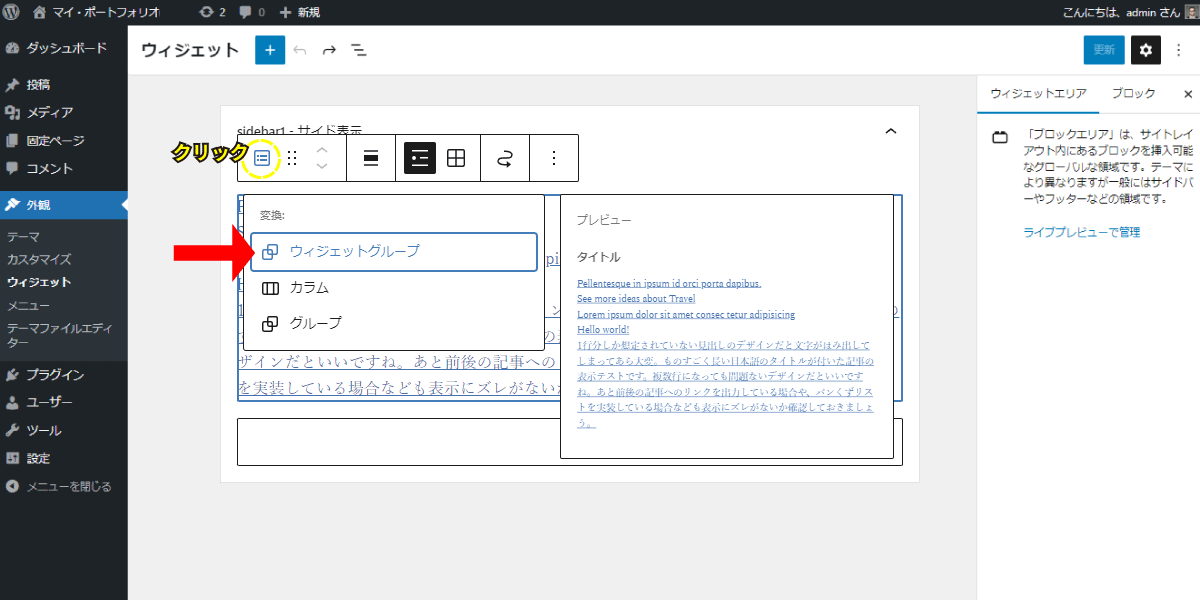This screenshot has width=1200, height=600.
Task: Move block up with up chevron
Action: pos(322,149)
